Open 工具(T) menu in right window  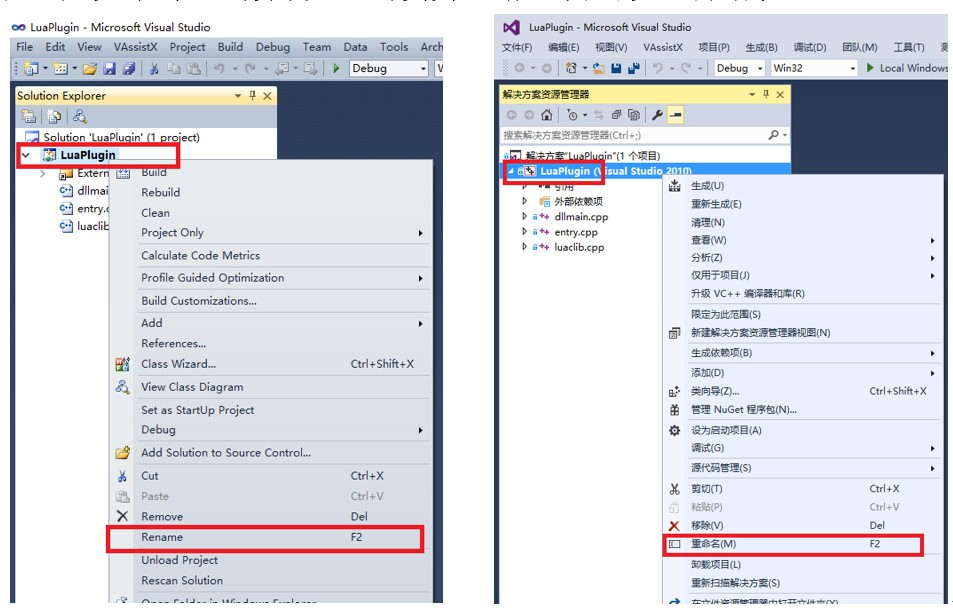point(909,47)
